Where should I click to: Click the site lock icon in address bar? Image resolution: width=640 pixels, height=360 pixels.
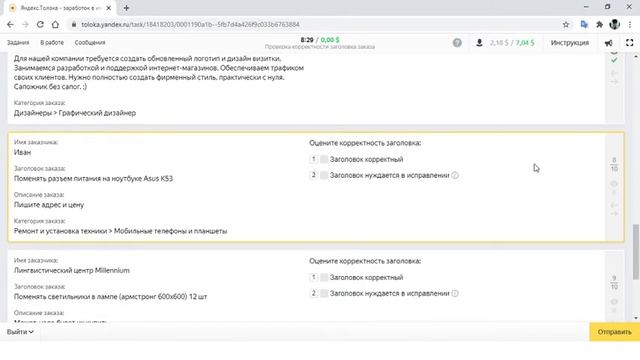click(x=74, y=24)
